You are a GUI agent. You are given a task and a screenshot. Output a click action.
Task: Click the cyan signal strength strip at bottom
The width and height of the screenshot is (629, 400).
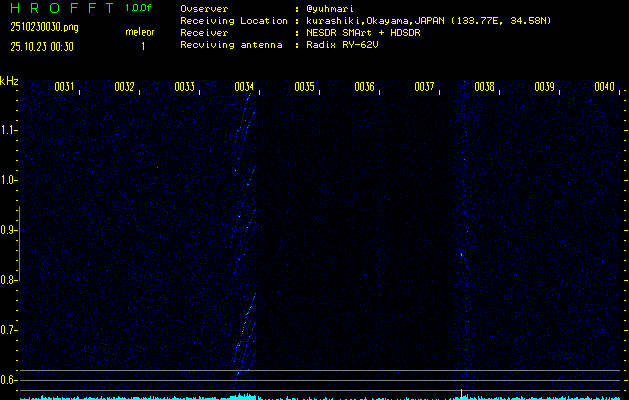pos(314,396)
